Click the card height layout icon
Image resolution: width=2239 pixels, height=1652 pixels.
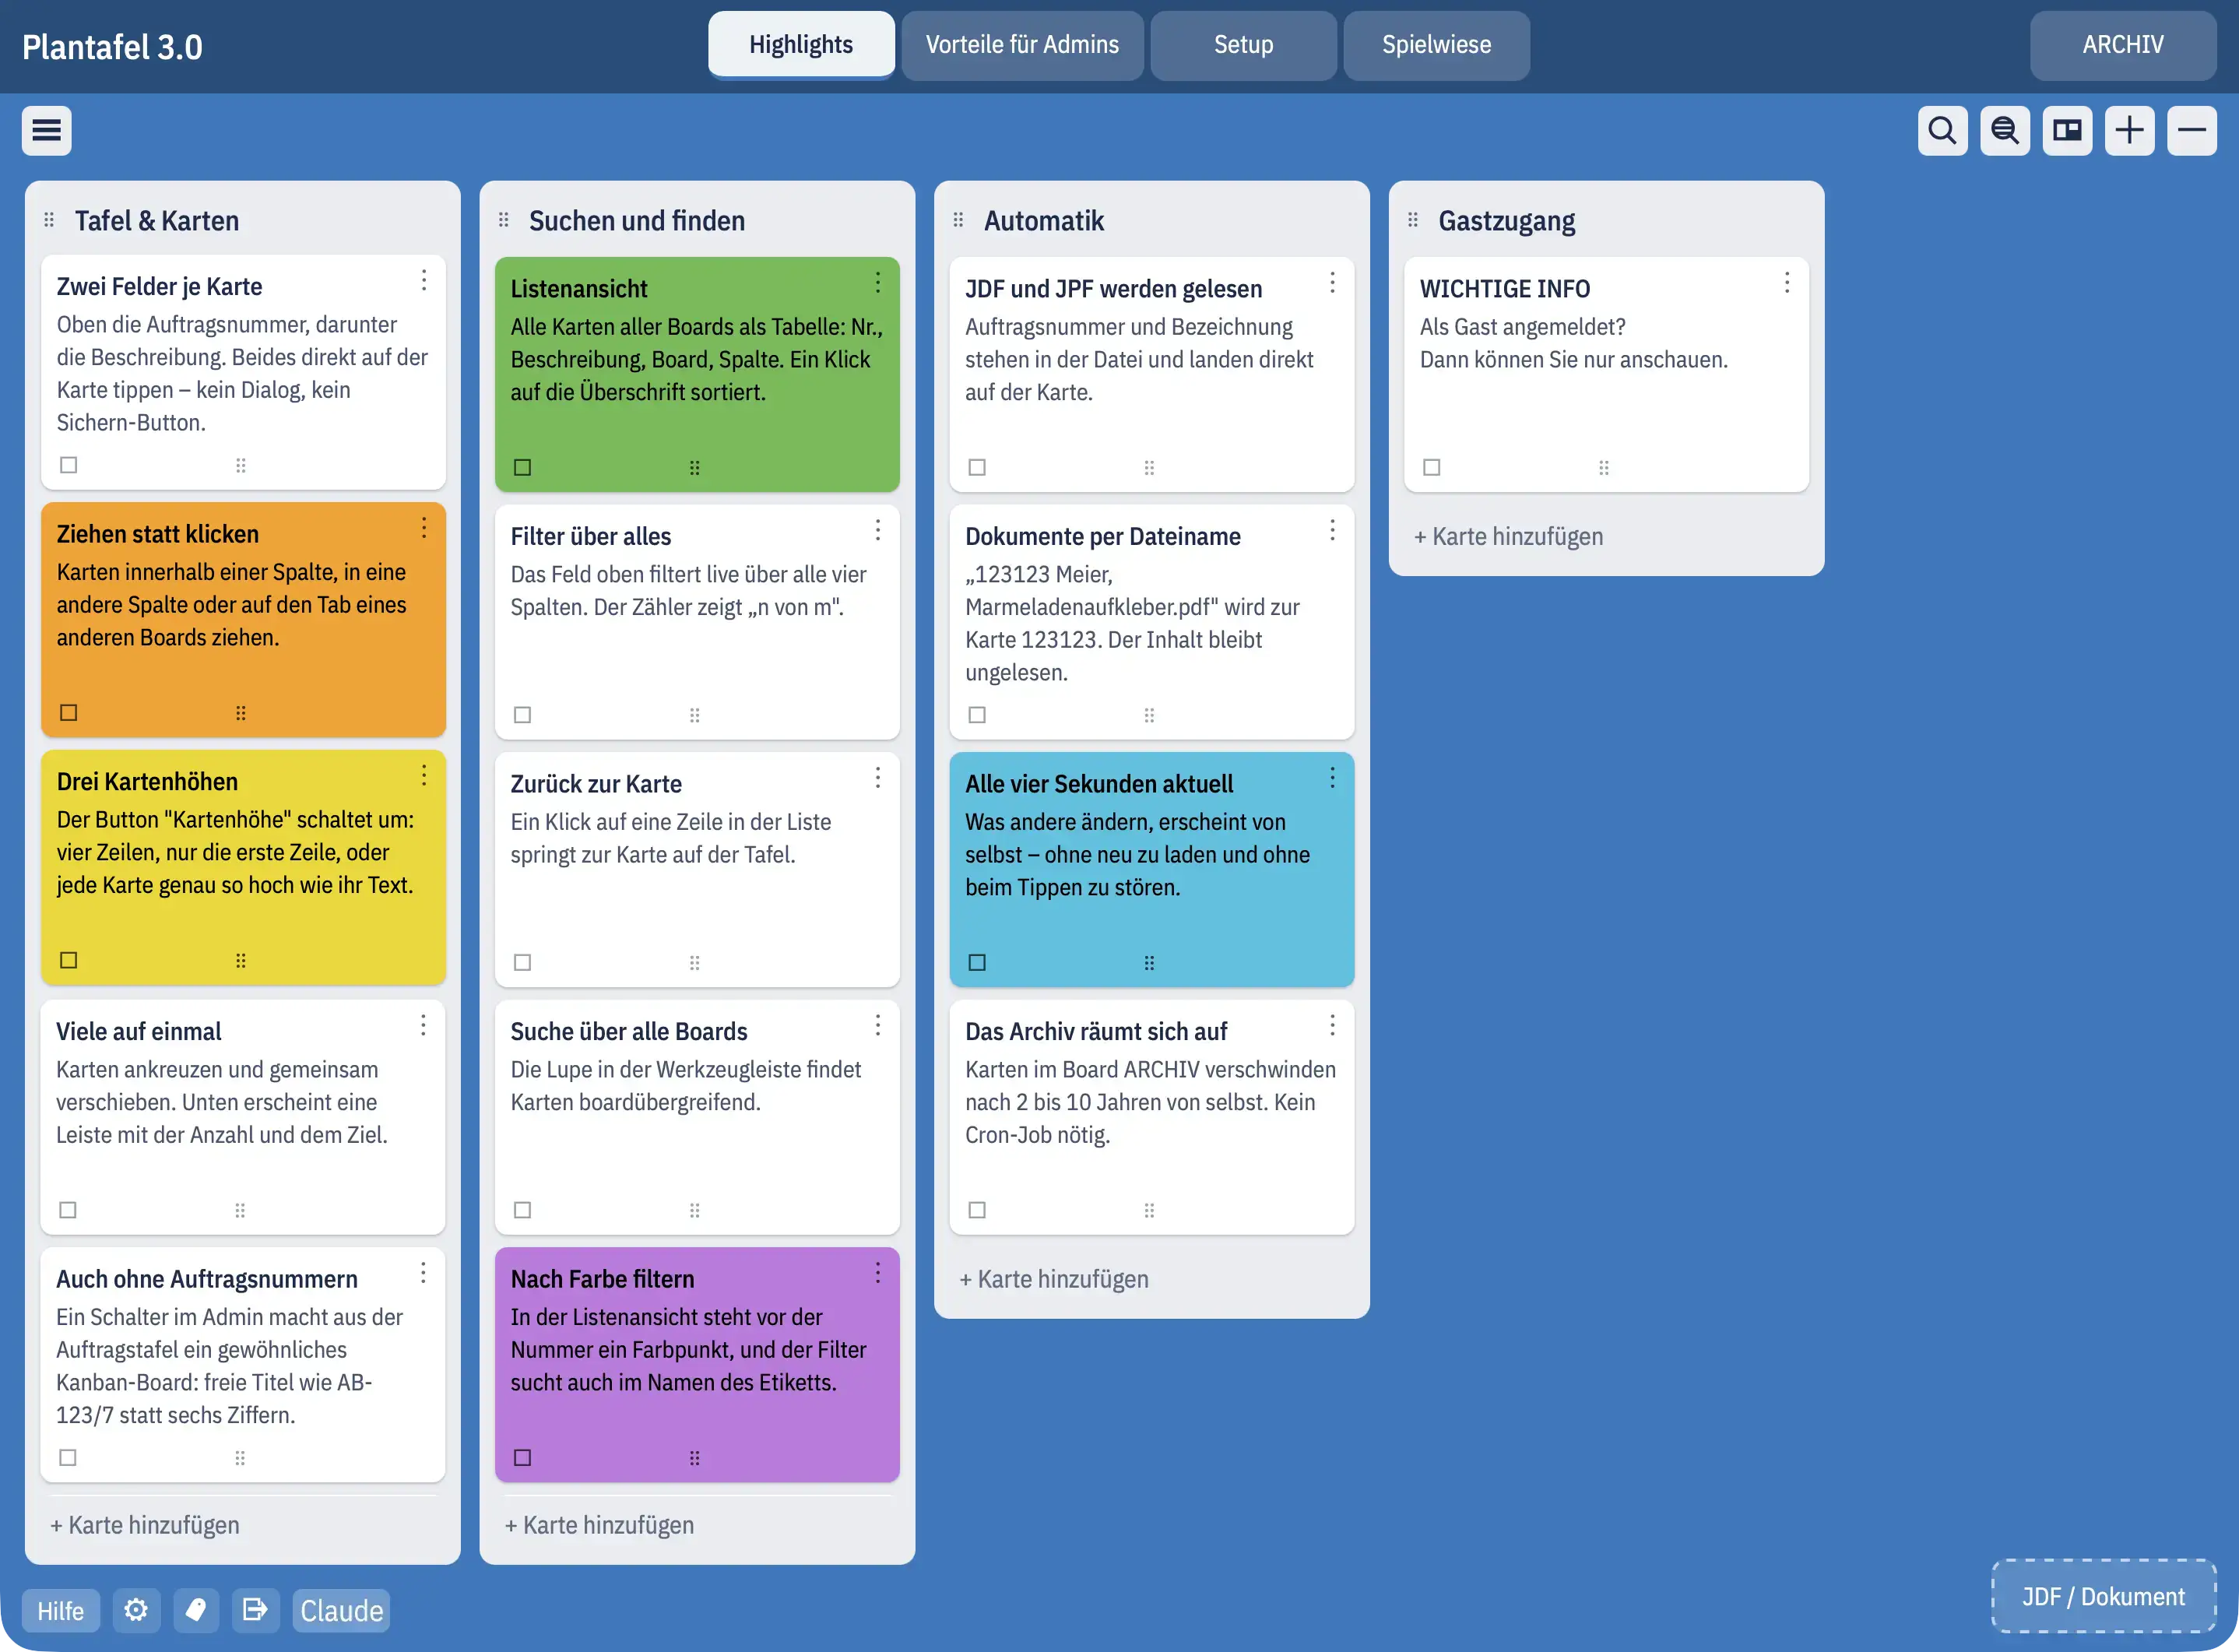tap(2067, 130)
